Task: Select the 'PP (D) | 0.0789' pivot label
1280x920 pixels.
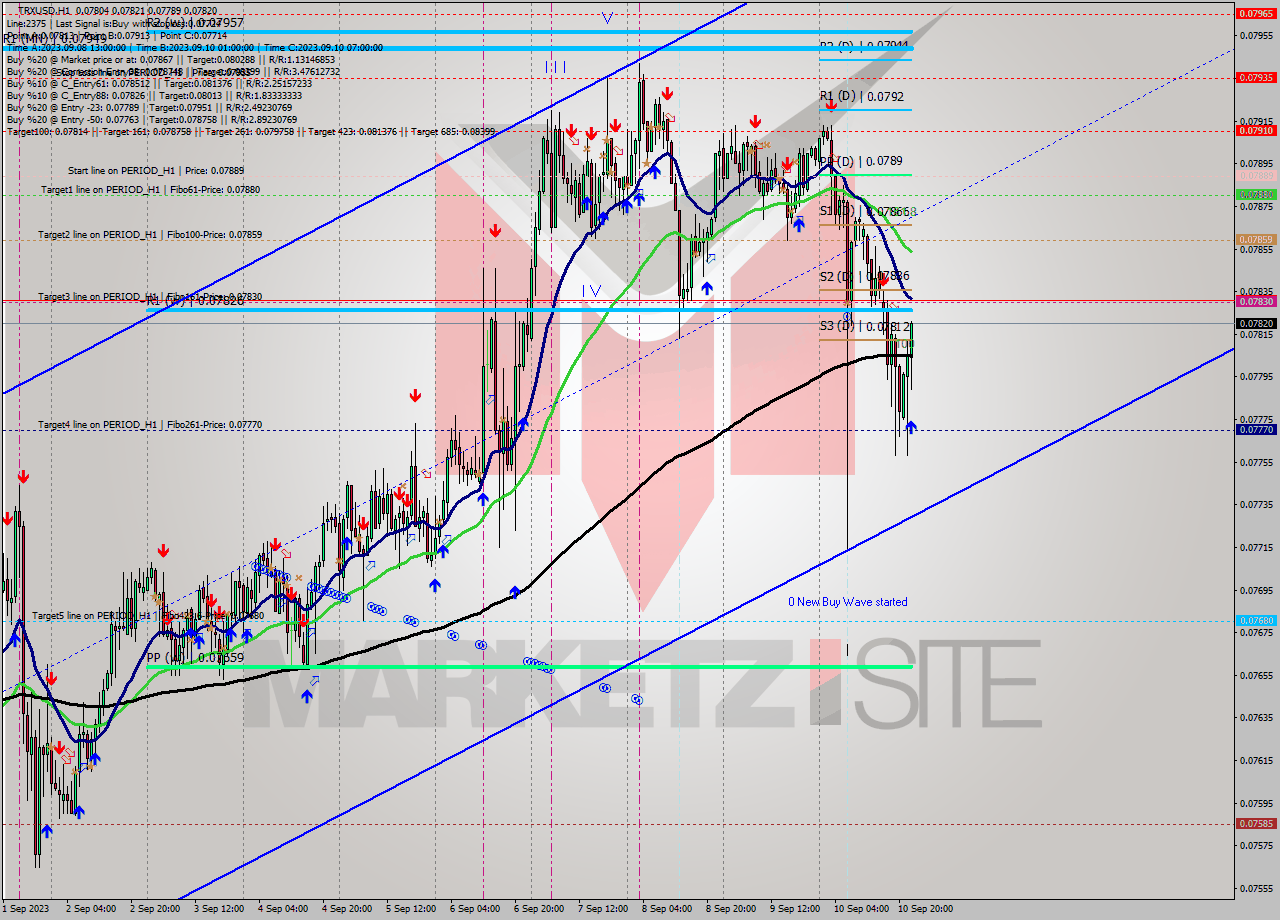Action: [861, 161]
